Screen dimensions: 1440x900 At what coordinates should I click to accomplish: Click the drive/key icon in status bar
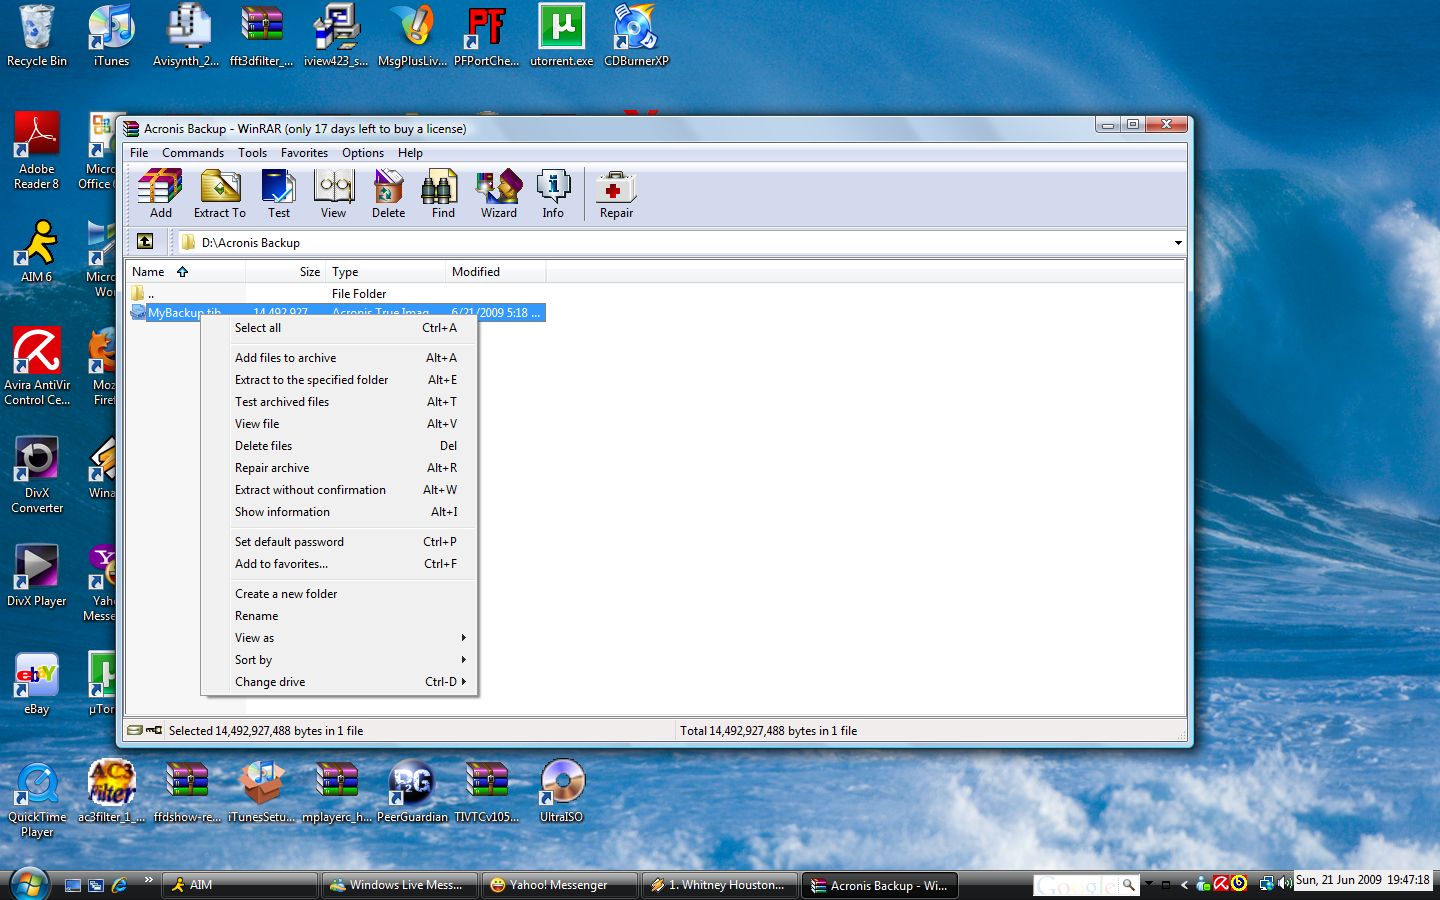pos(144,730)
